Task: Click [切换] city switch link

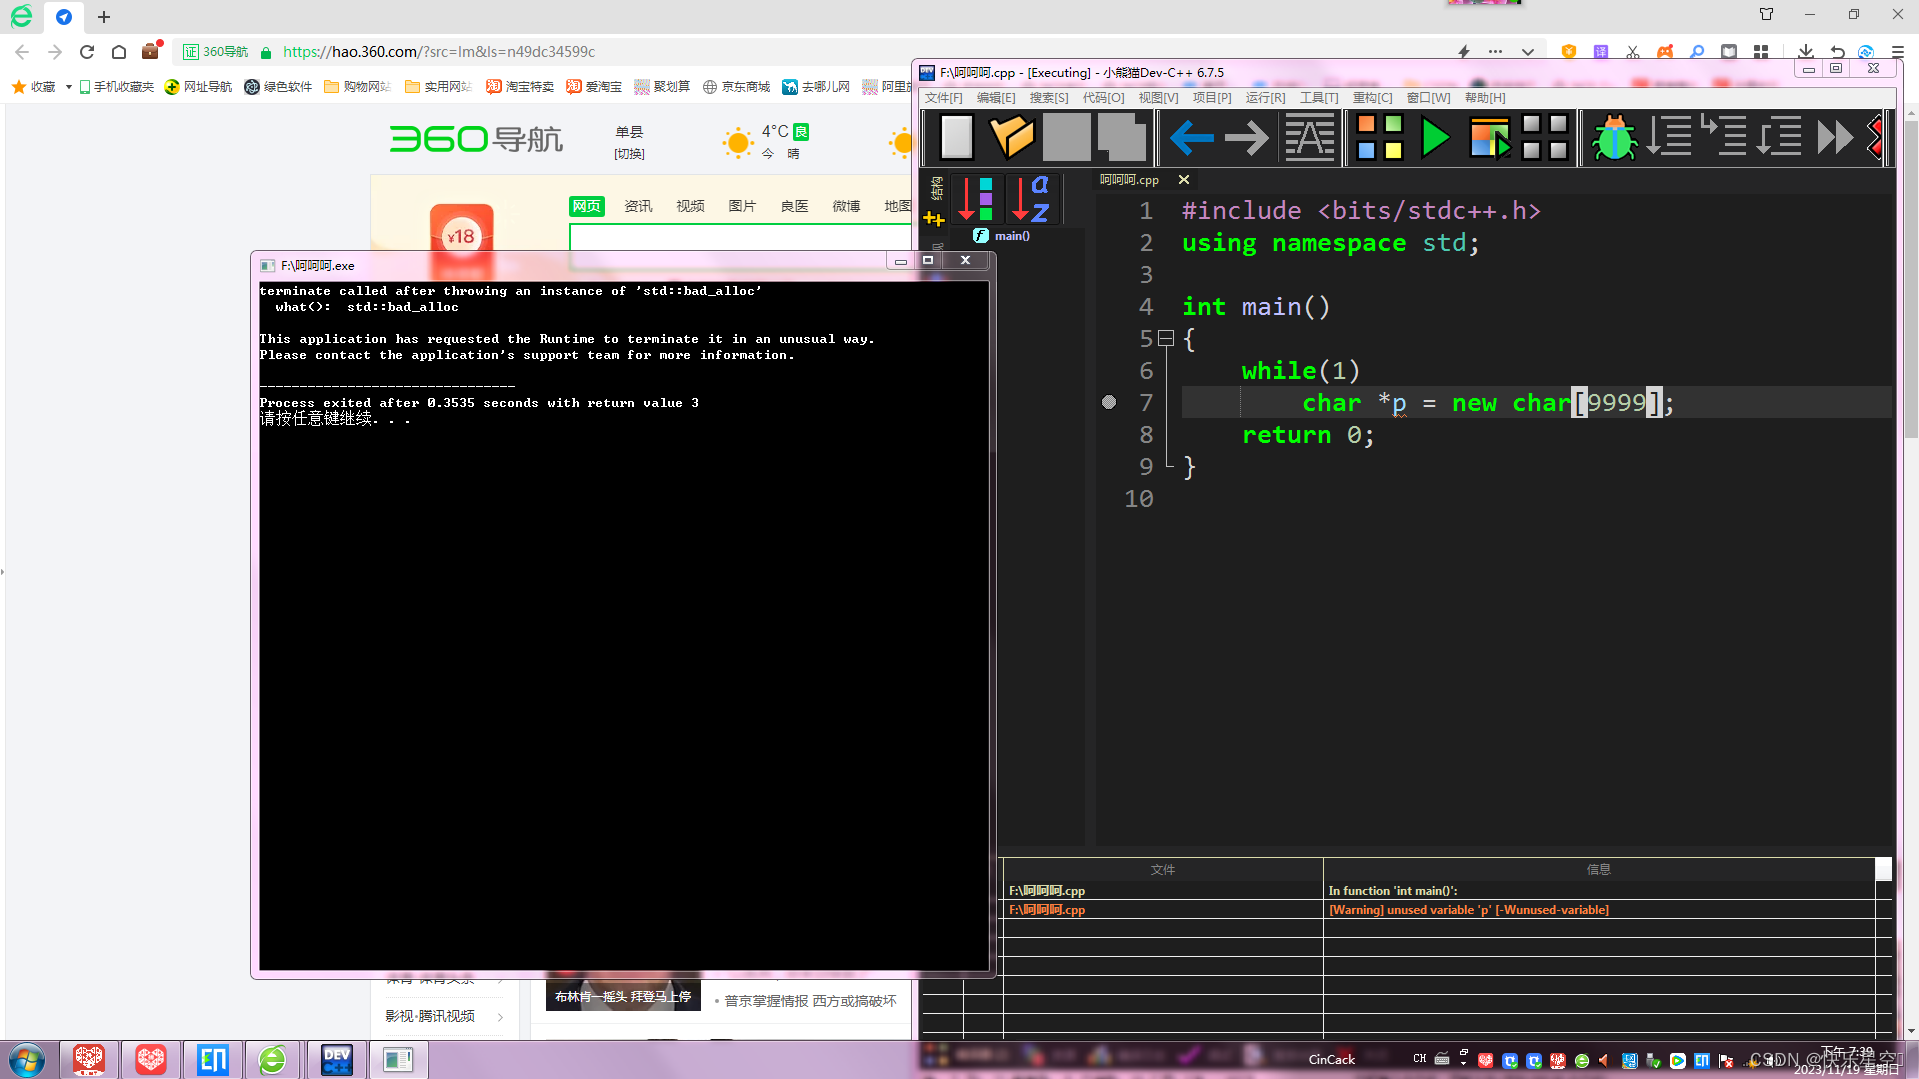Action: coord(629,154)
